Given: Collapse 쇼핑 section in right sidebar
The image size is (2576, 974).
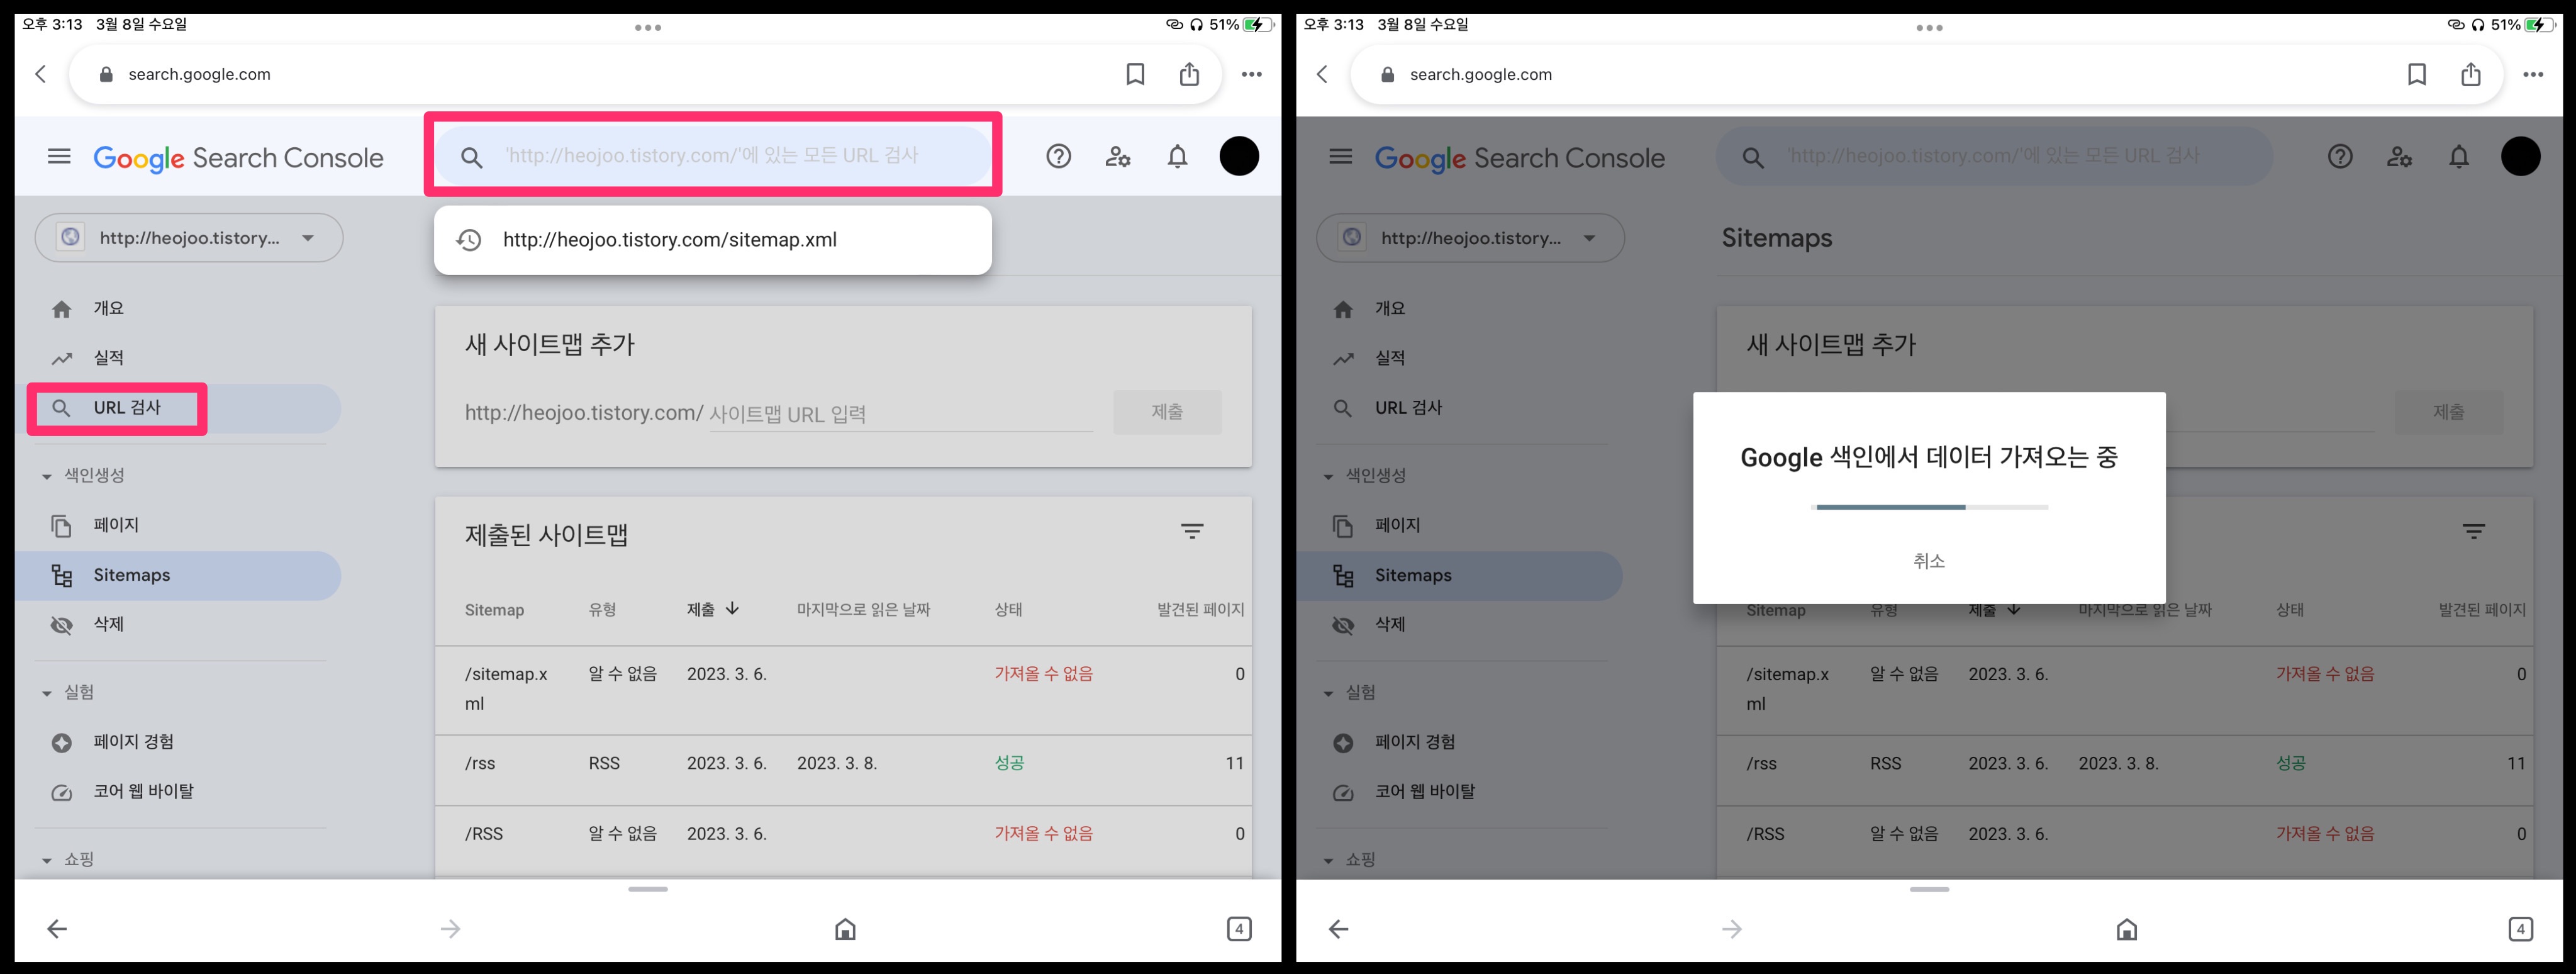Looking at the screenshot, I should click(1328, 860).
